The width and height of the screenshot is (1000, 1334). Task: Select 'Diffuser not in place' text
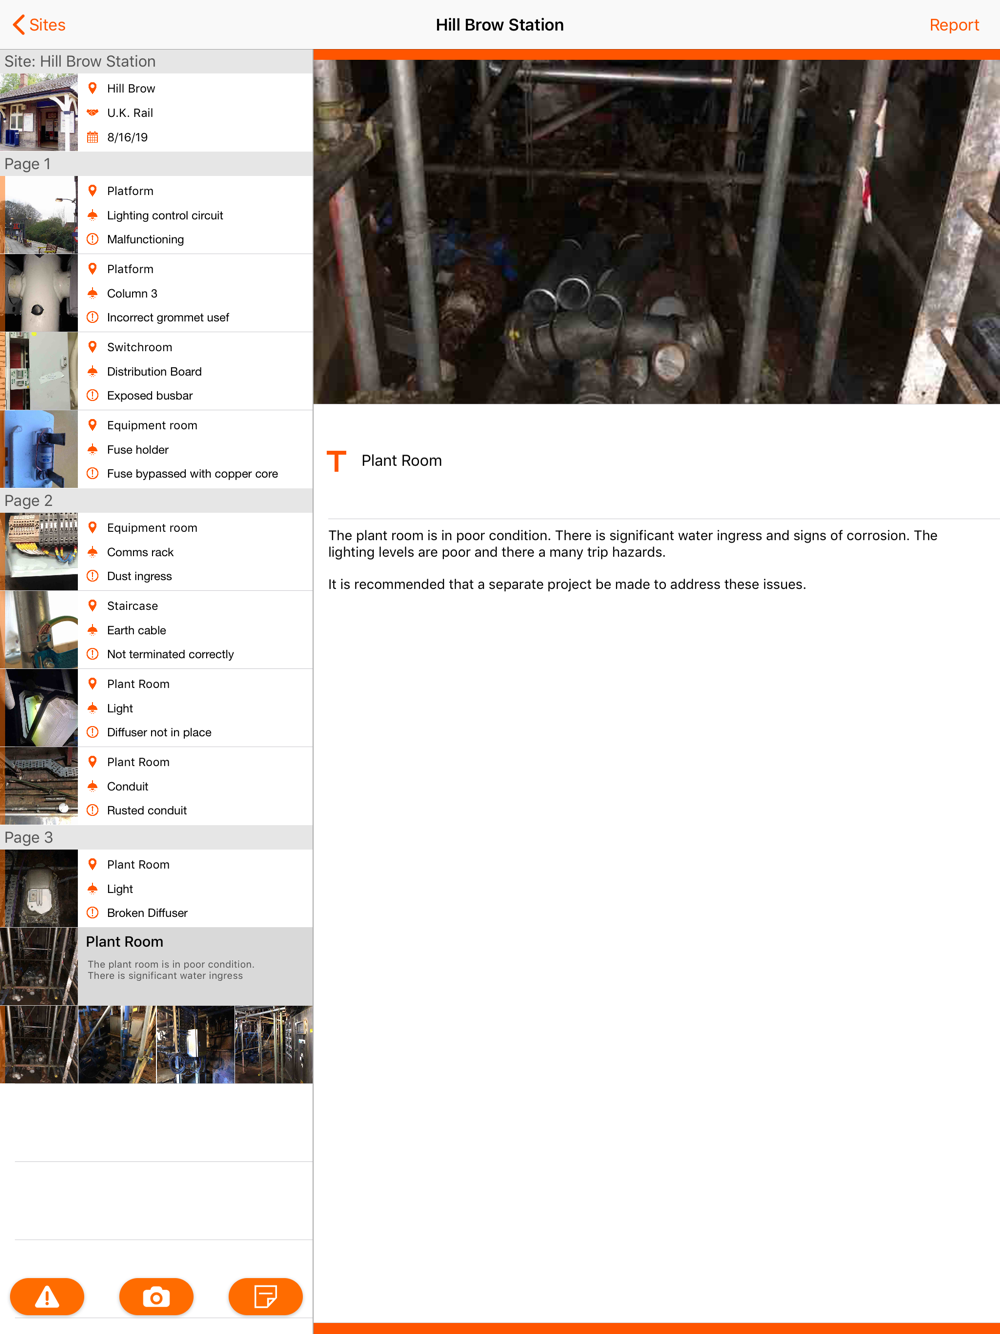click(159, 732)
